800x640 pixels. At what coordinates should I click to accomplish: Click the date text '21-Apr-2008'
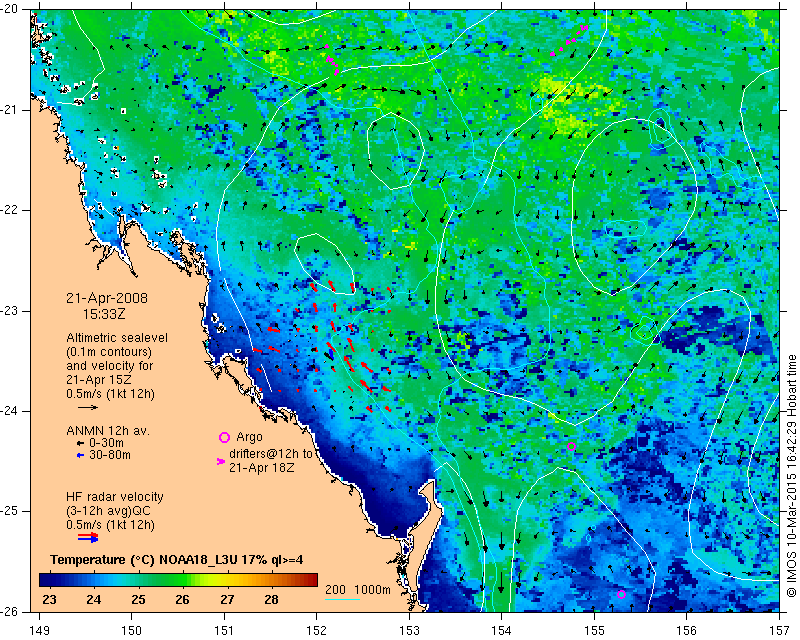click(x=107, y=298)
